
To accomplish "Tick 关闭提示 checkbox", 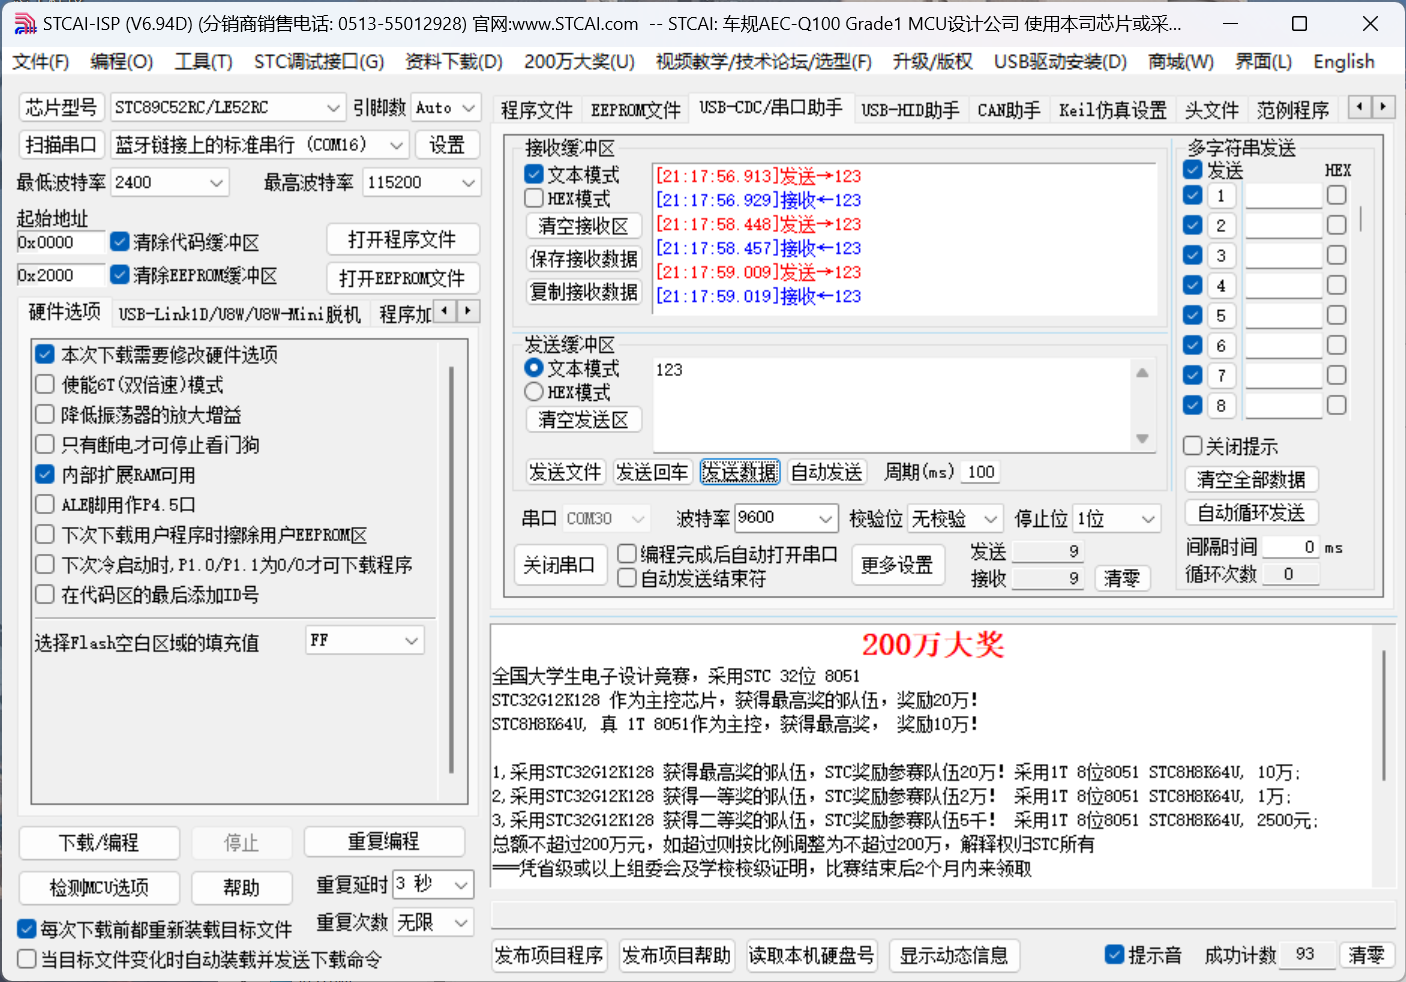I will coord(1193,446).
